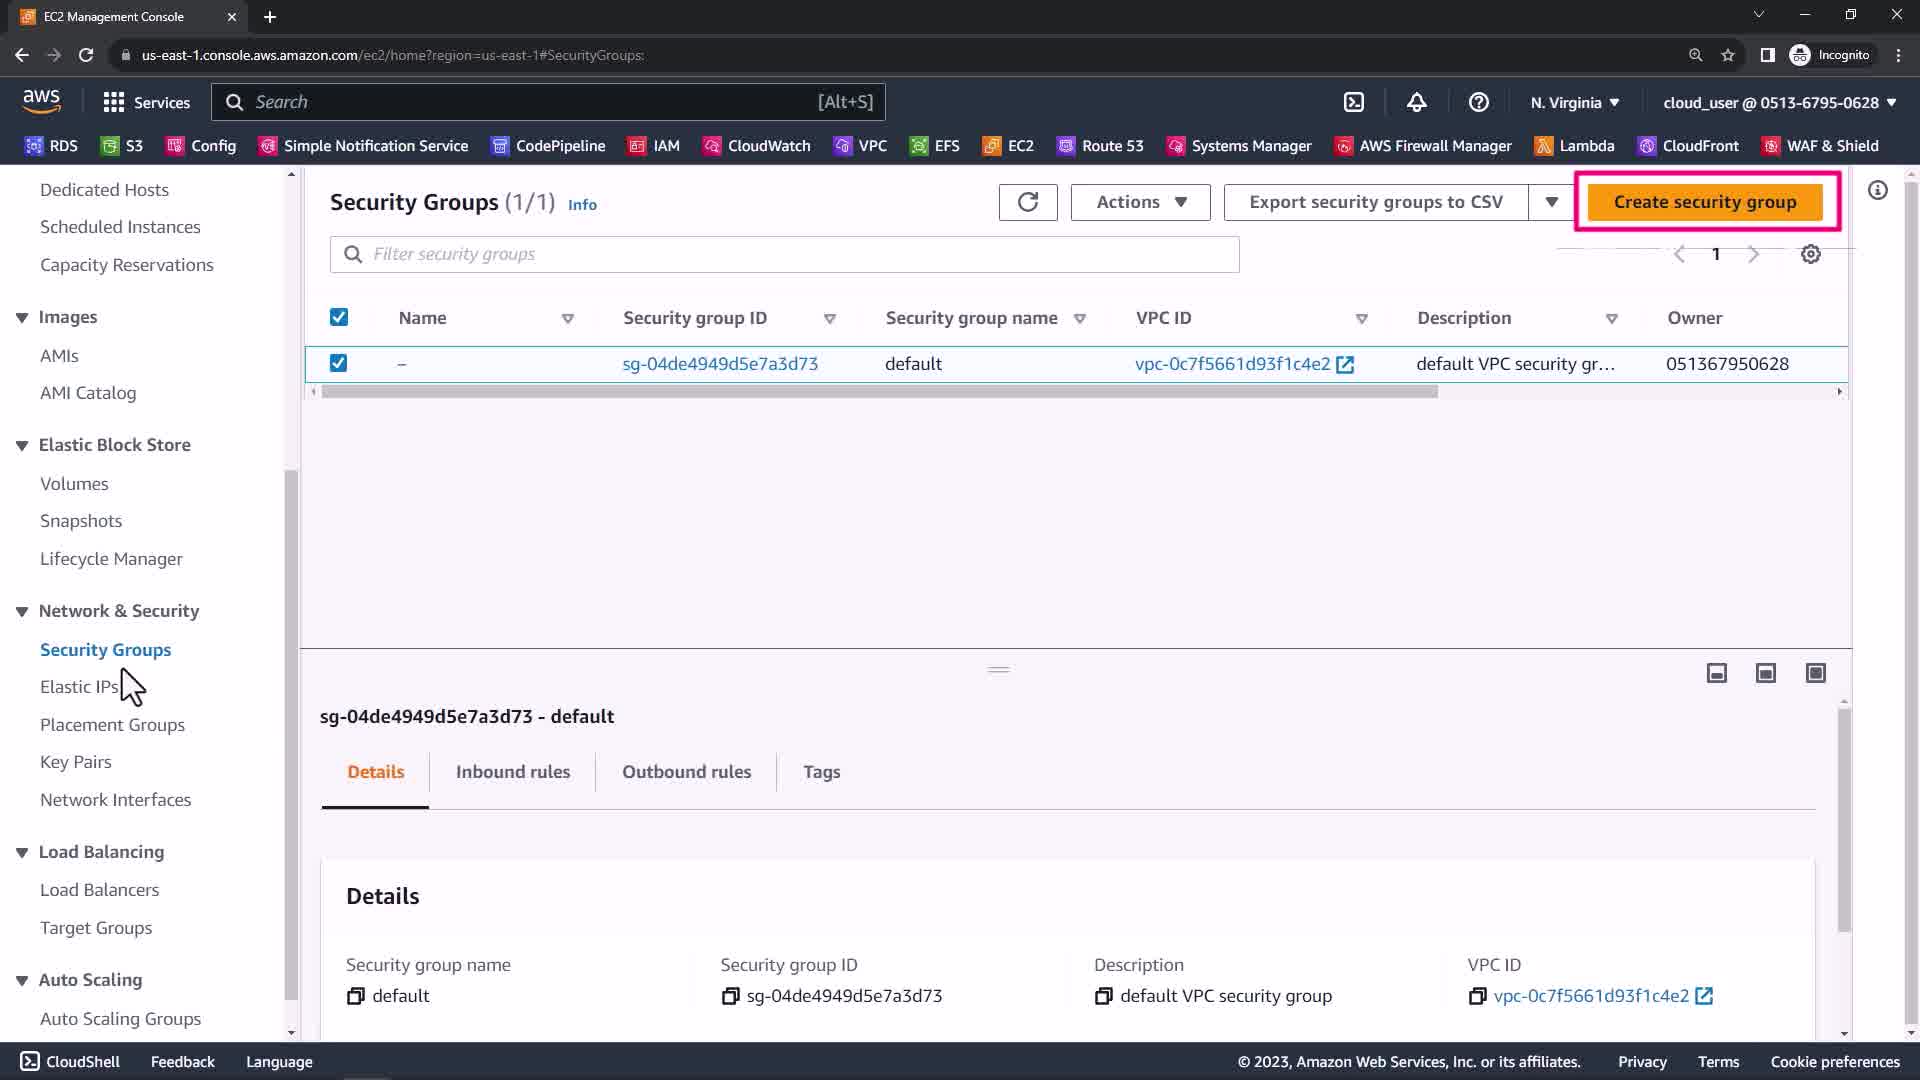The image size is (1920, 1080).
Task: Switch to the Inbound rules tab
Action: click(512, 772)
